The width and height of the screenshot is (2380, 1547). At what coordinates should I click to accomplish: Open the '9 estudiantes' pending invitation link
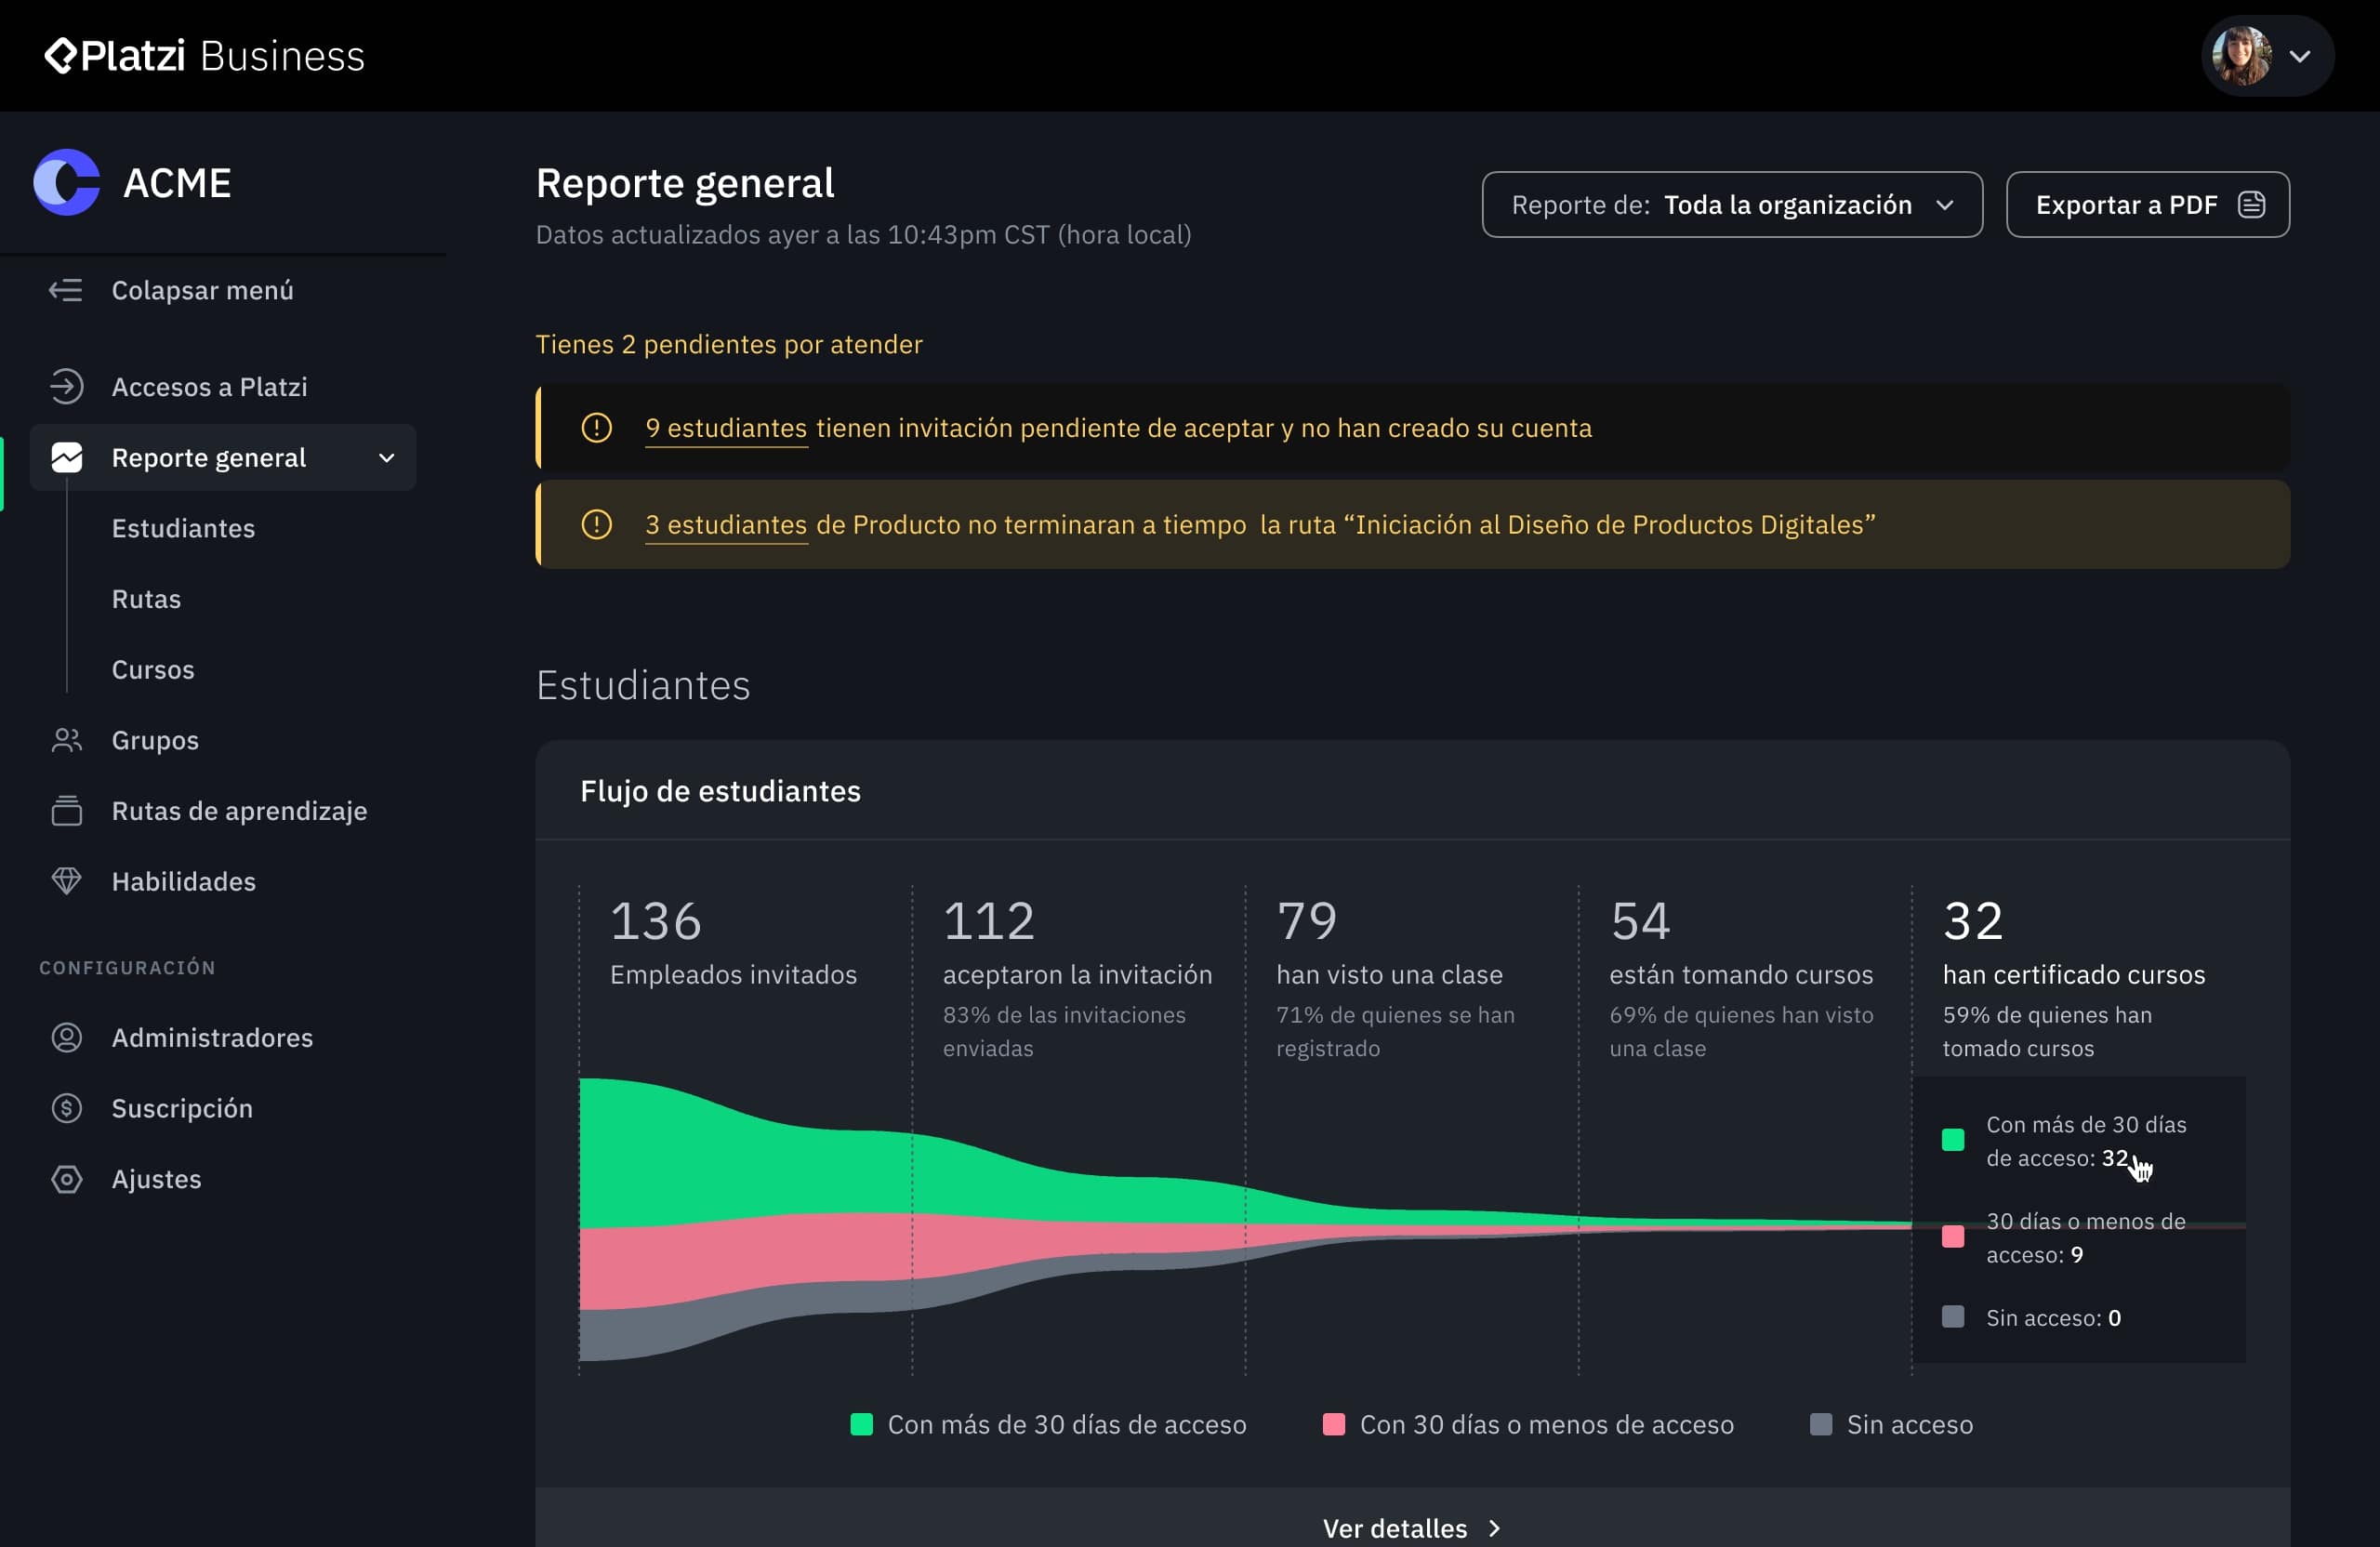(725, 428)
